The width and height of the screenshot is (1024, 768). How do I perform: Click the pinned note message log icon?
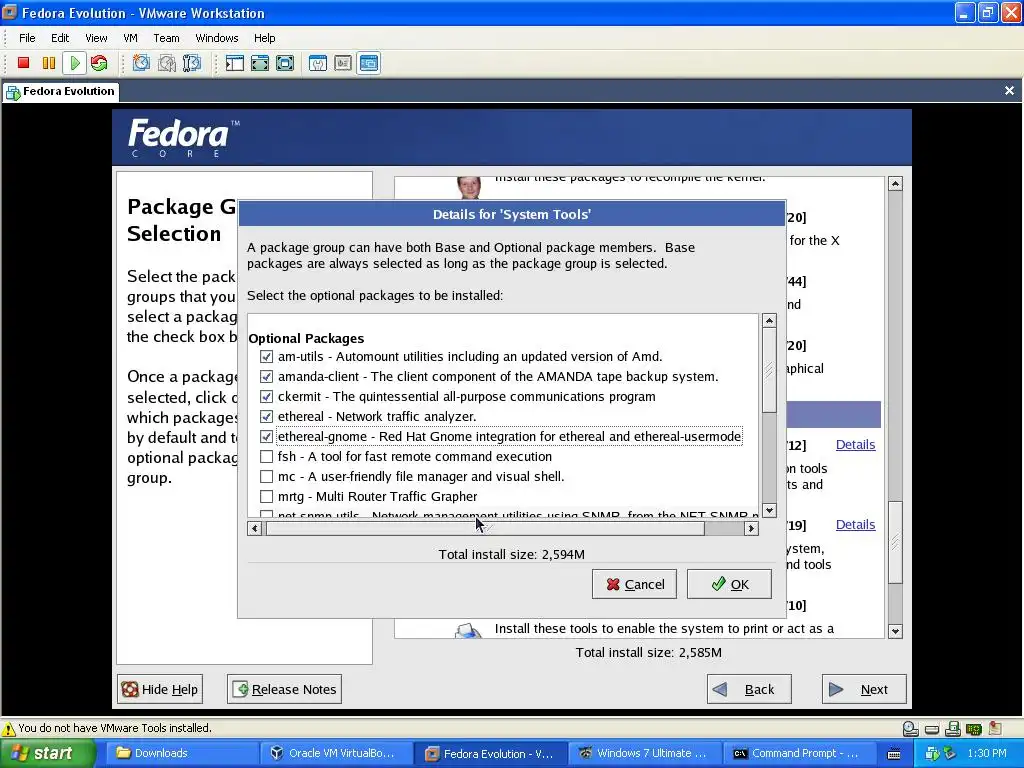pyautogui.click(x=995, y=728)
